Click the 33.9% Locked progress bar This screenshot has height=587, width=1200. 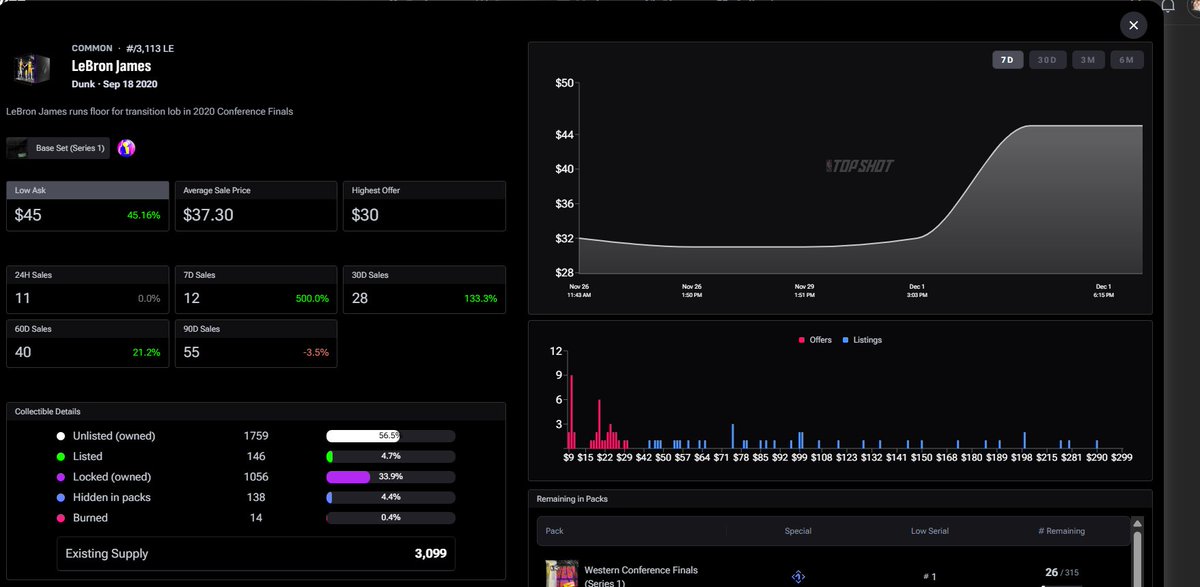tap(391, 477)
